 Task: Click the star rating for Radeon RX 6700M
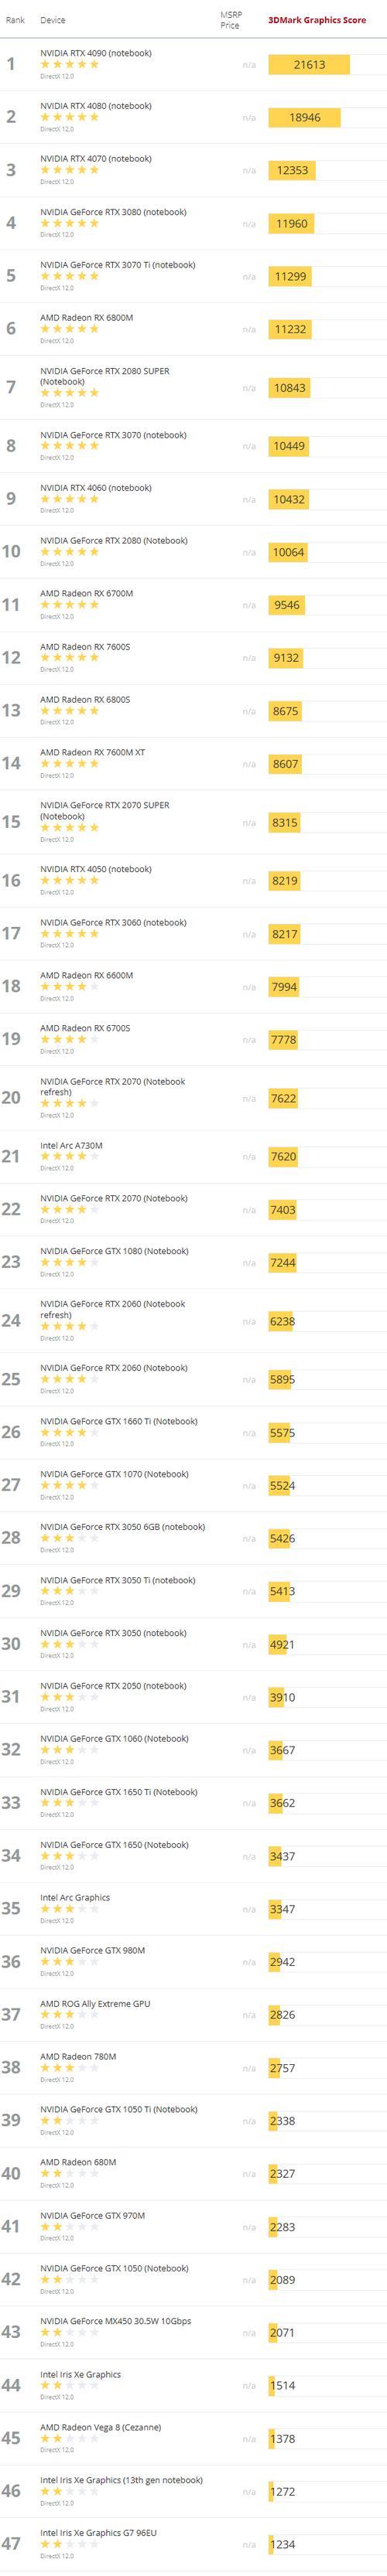70,605
